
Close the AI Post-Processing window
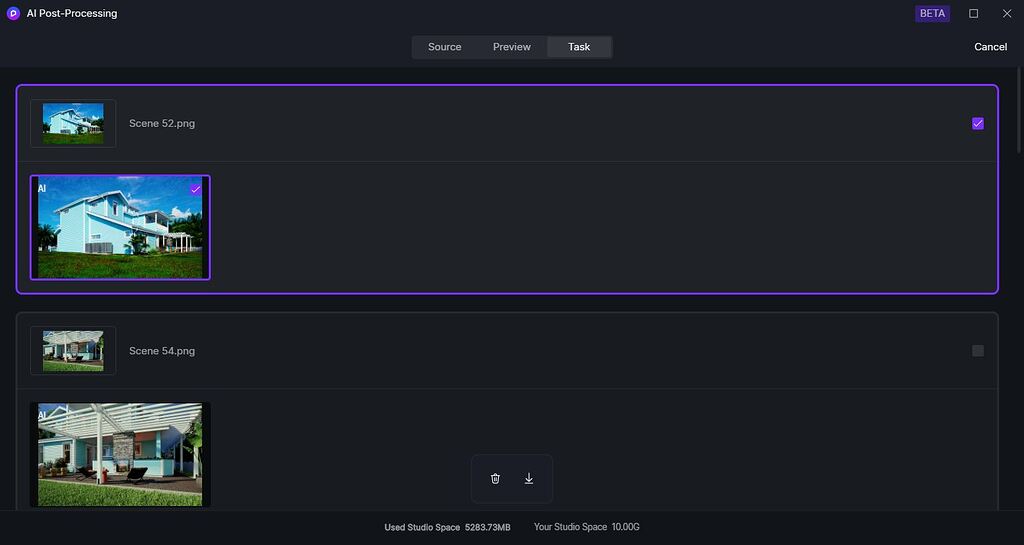(1006, 14)
